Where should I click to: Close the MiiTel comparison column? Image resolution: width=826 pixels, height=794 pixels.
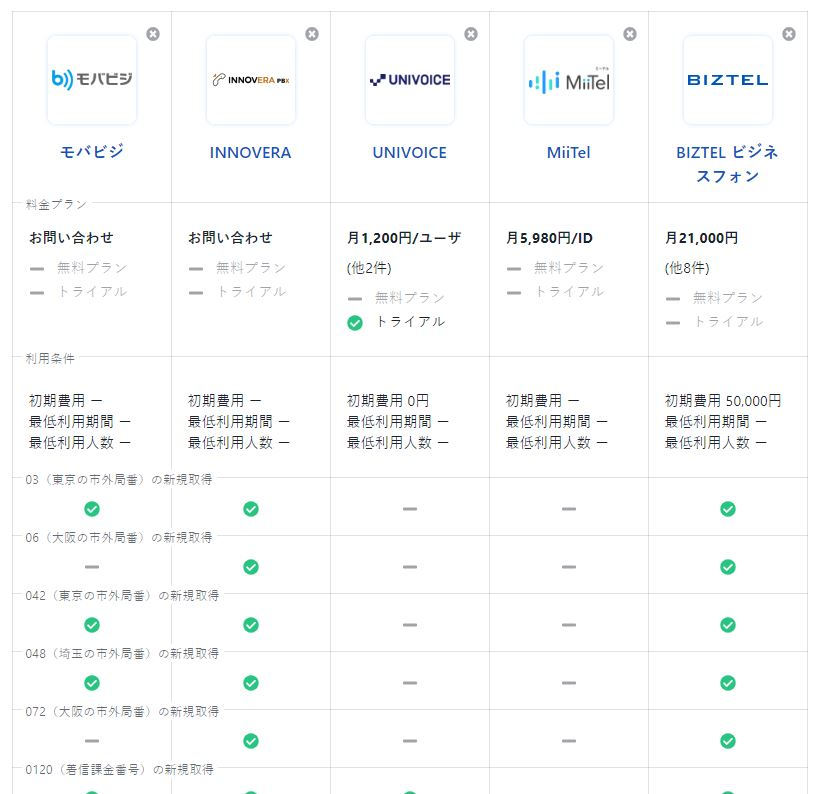630,34
